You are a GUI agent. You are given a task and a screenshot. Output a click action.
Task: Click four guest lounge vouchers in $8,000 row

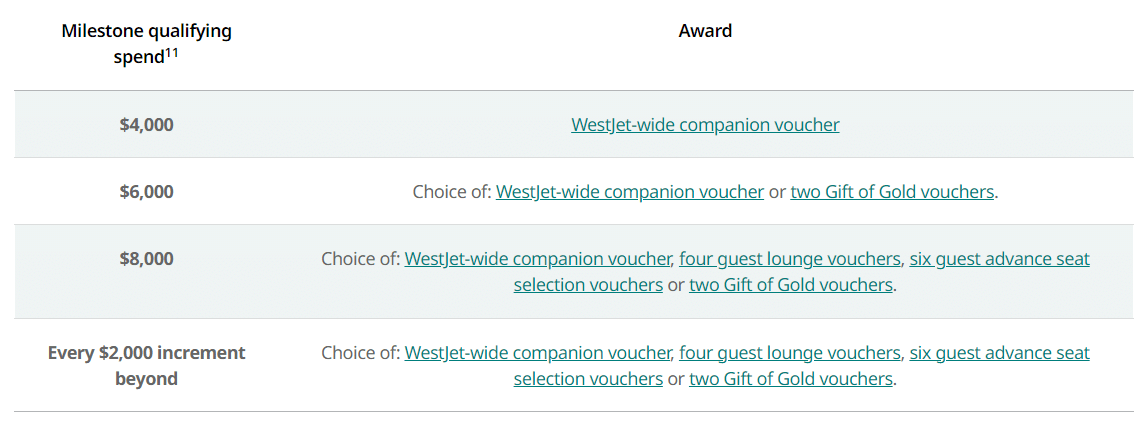[x=789, y=259]
